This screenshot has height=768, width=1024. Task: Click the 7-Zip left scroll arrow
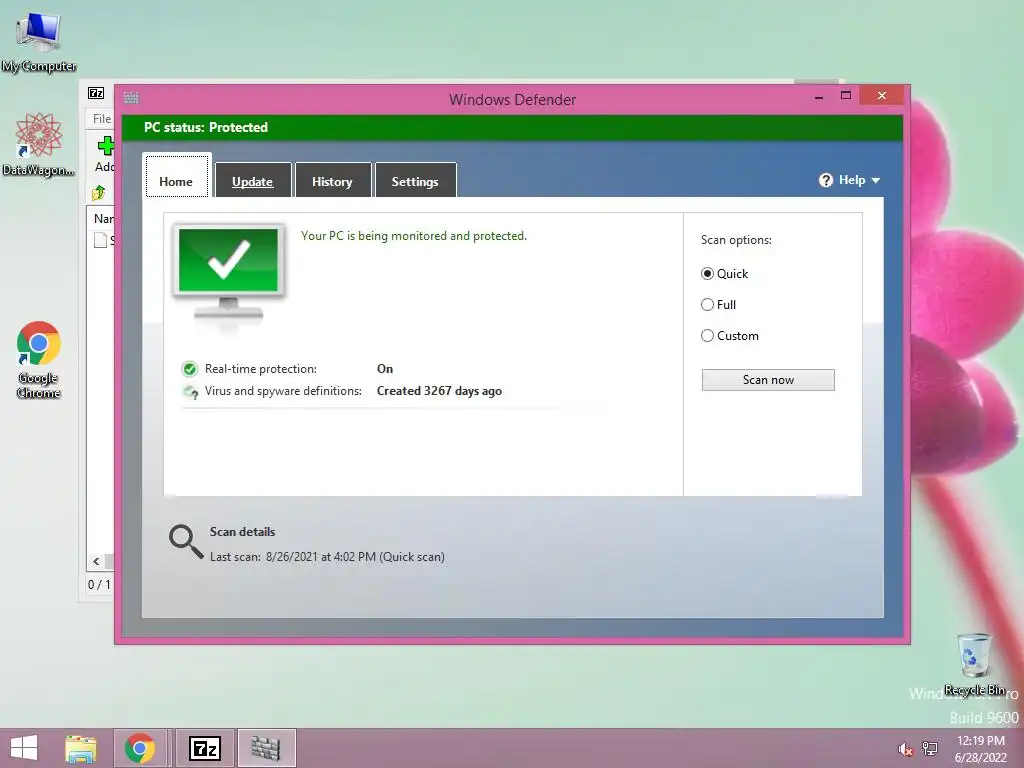click(x=96, y=561)
